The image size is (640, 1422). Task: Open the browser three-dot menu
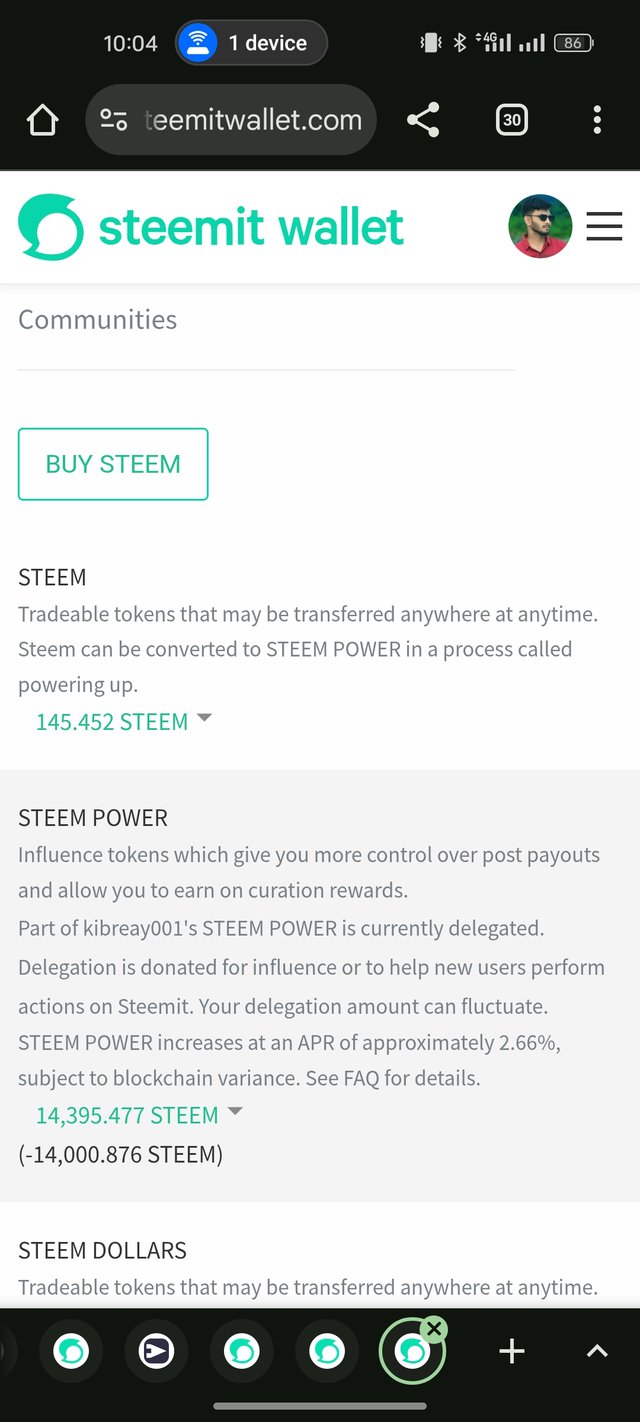(x=597, y=121)
